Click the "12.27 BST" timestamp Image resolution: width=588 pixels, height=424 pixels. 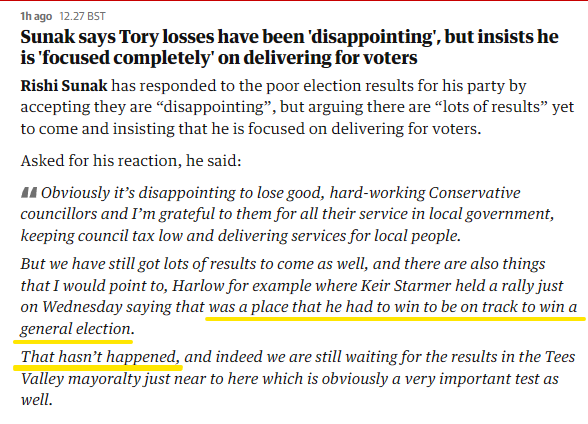coord(82,16)
